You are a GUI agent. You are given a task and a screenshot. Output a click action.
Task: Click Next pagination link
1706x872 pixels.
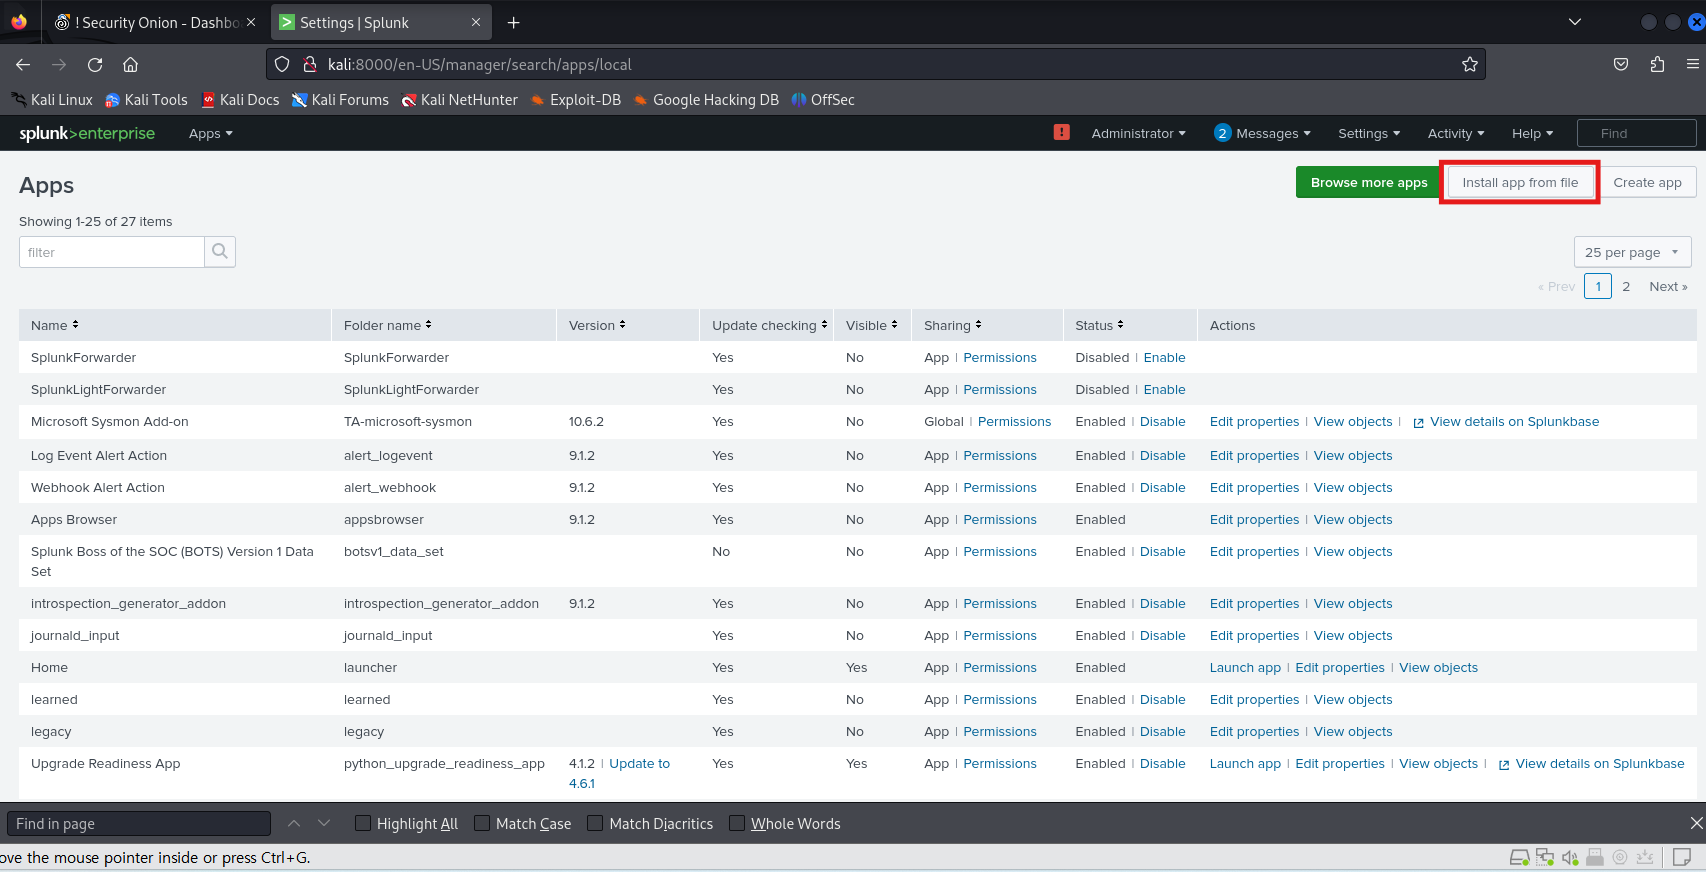(x=1668, y=286)
